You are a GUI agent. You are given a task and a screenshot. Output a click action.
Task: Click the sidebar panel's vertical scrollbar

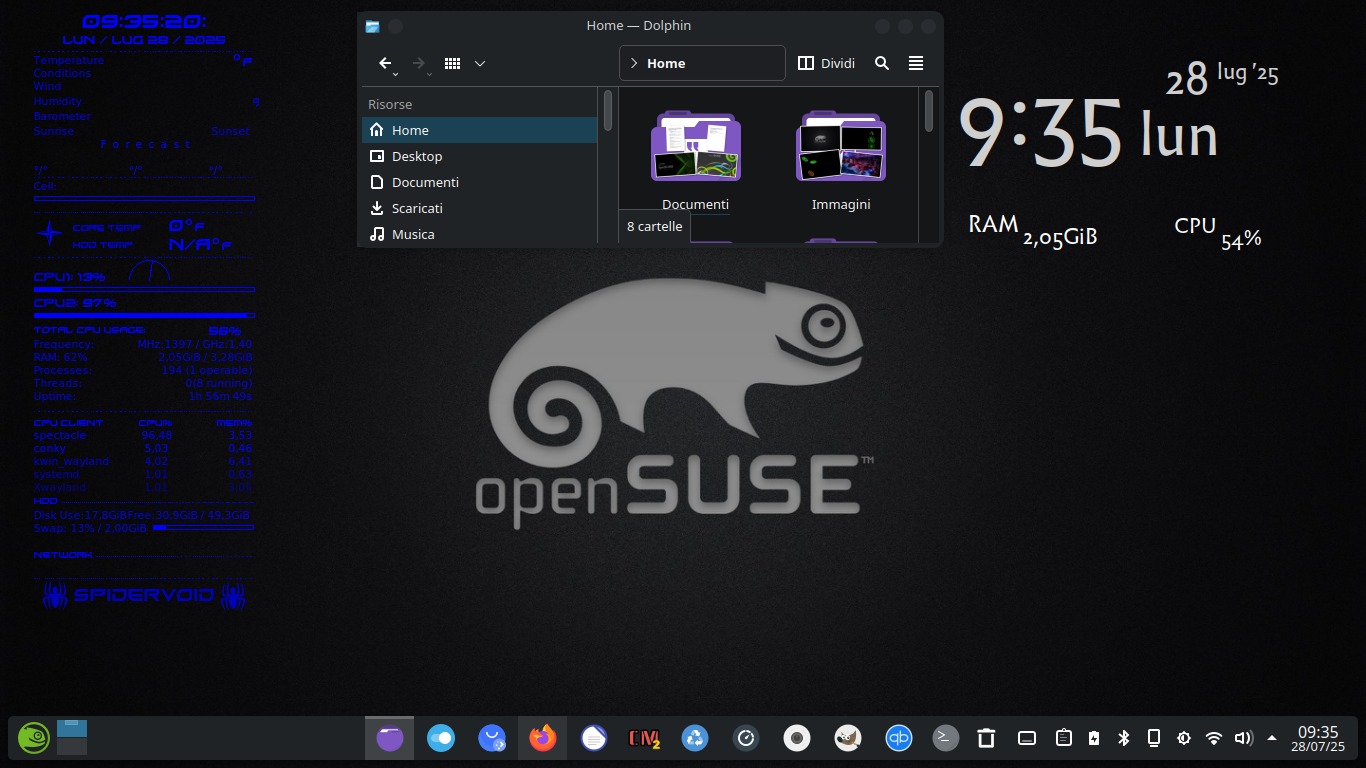pos(608,111)
